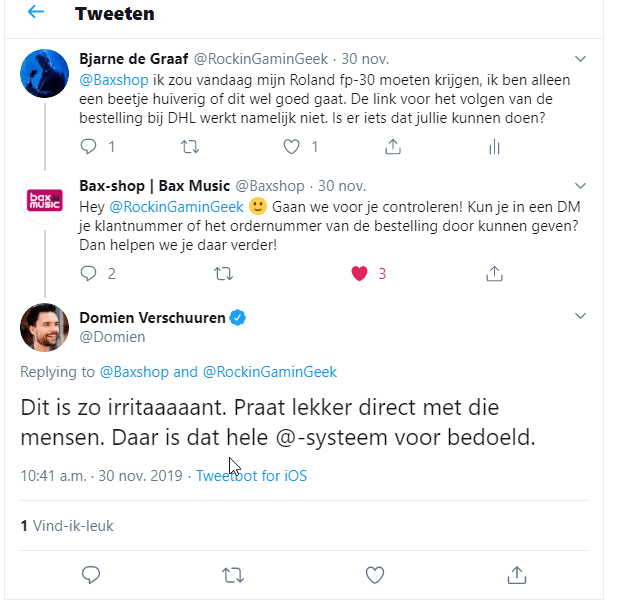Expand the Bax-shop tweet options chevron
The height and width of the screenshot is (600, 621).
click(x=581, y=187)
